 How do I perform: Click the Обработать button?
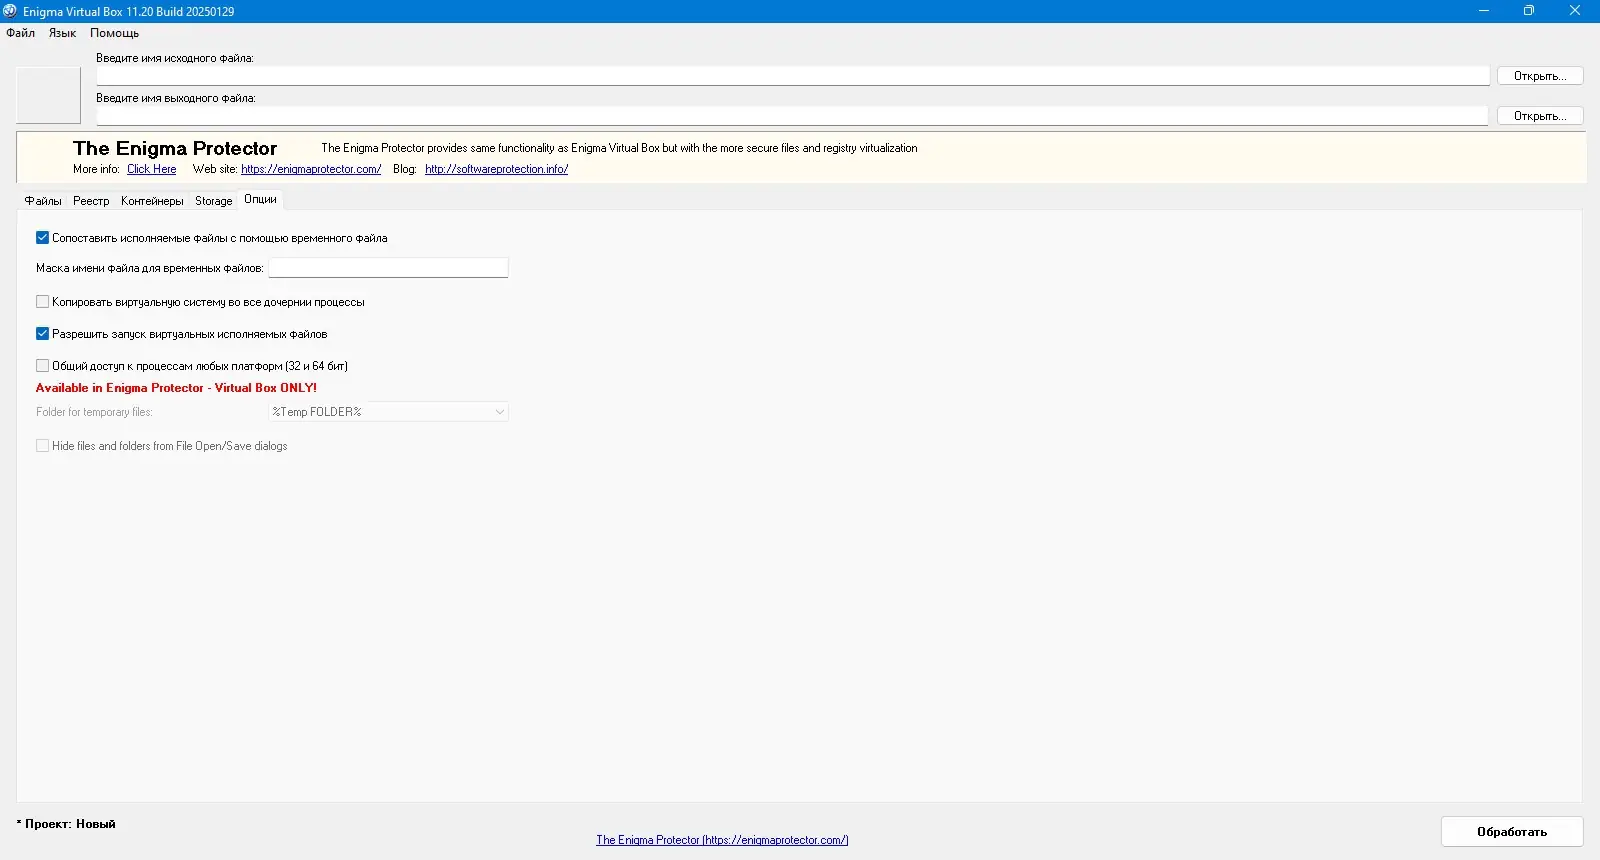(x=1512, y=832)
